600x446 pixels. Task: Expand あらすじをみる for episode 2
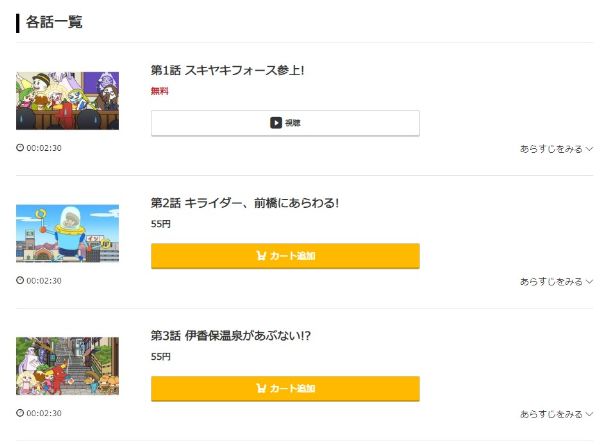[556, 281]
